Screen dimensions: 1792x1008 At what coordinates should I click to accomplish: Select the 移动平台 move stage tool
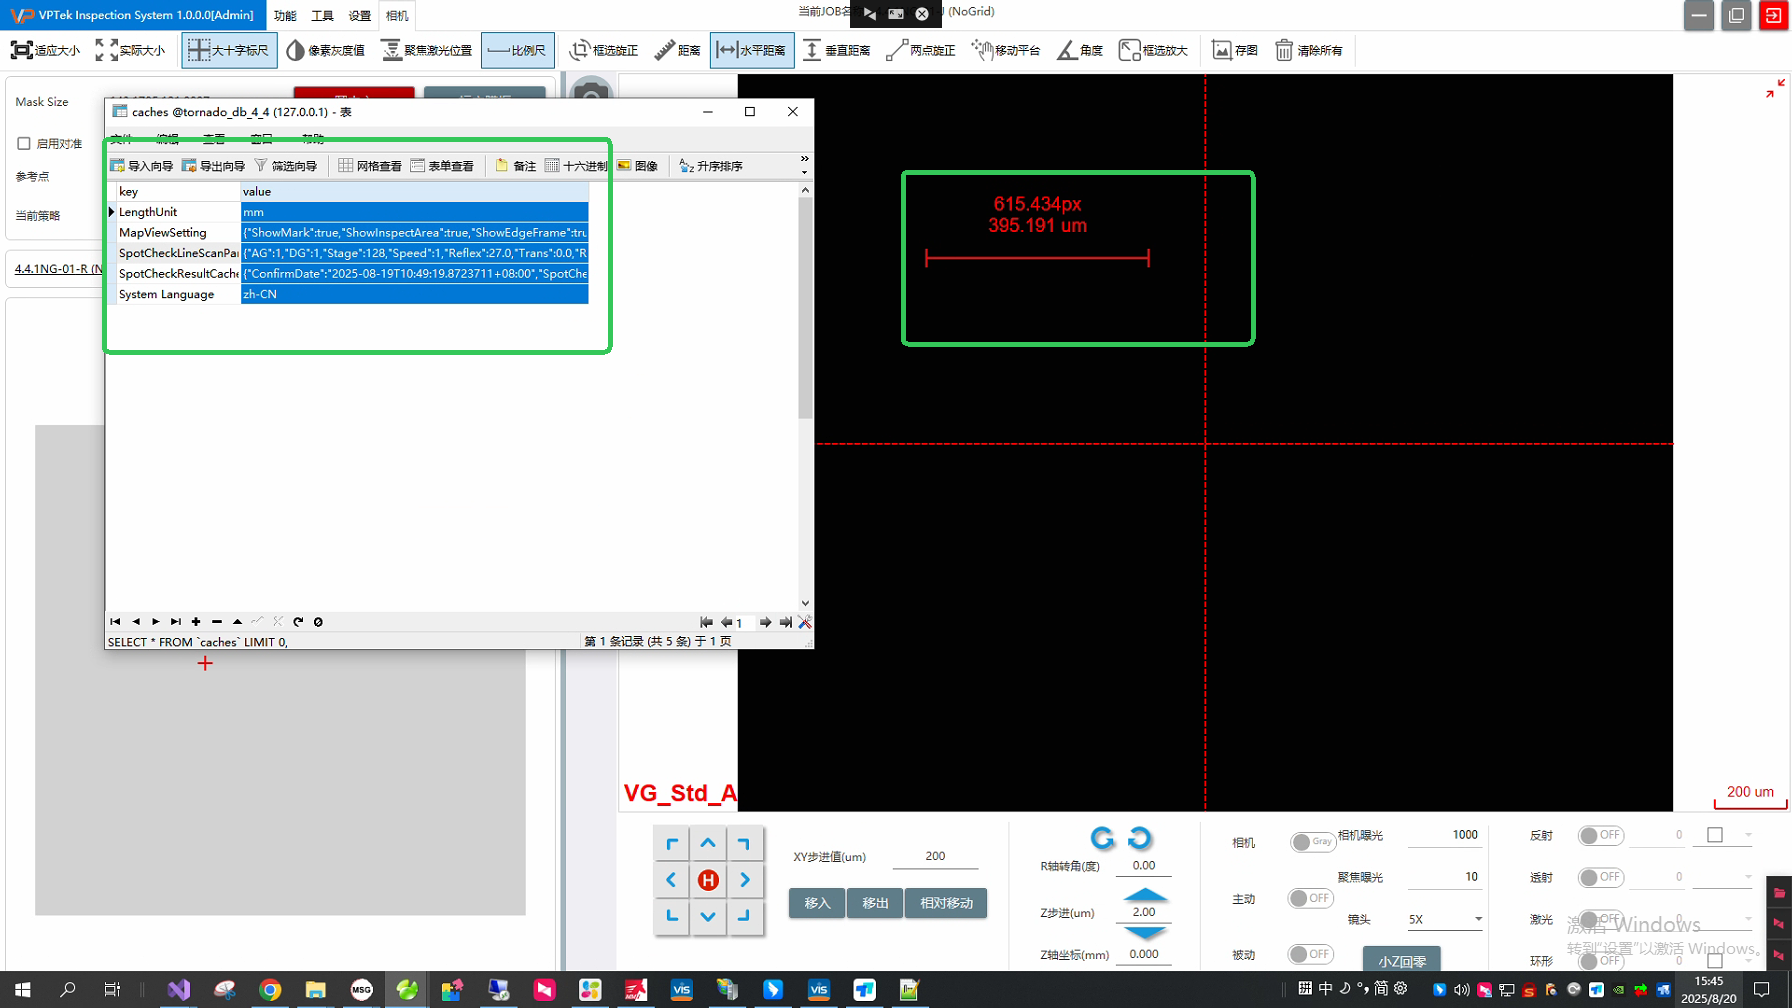tap(1006, 50)
